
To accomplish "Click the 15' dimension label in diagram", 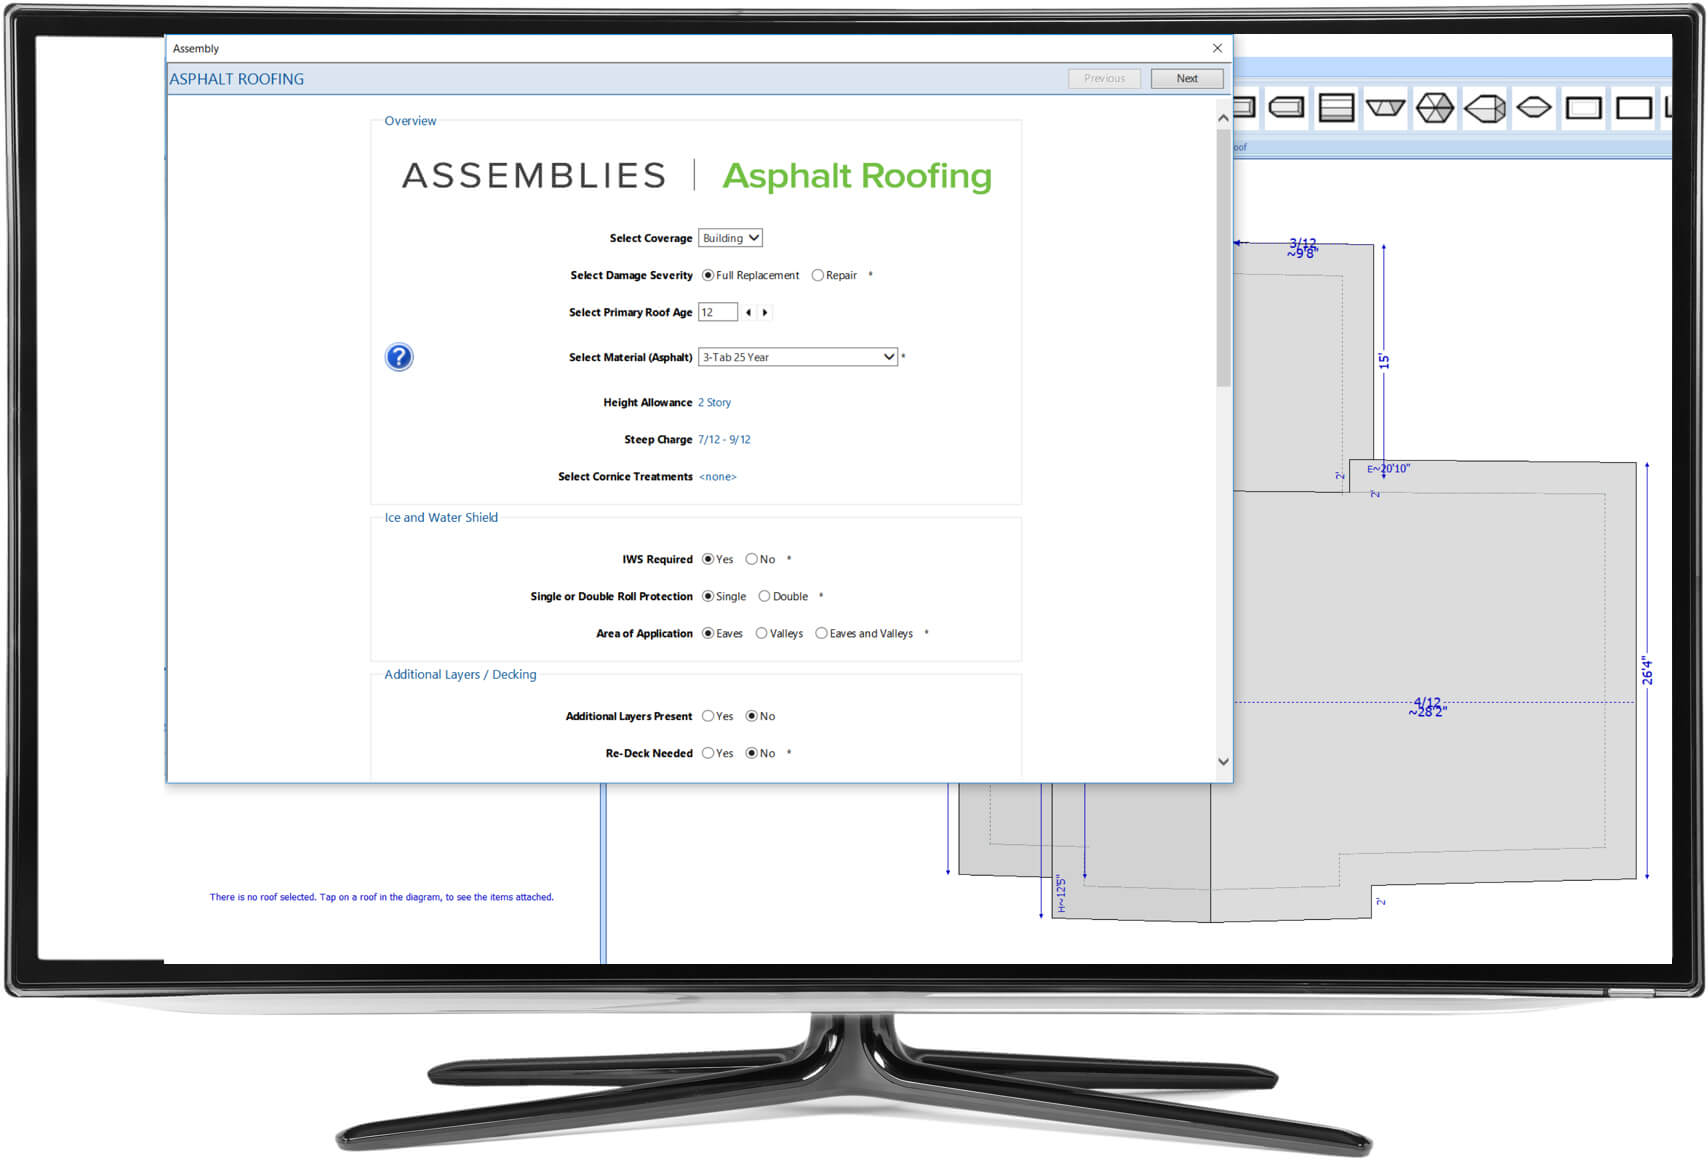I will pyautogui.click(x=1384, y=361).
